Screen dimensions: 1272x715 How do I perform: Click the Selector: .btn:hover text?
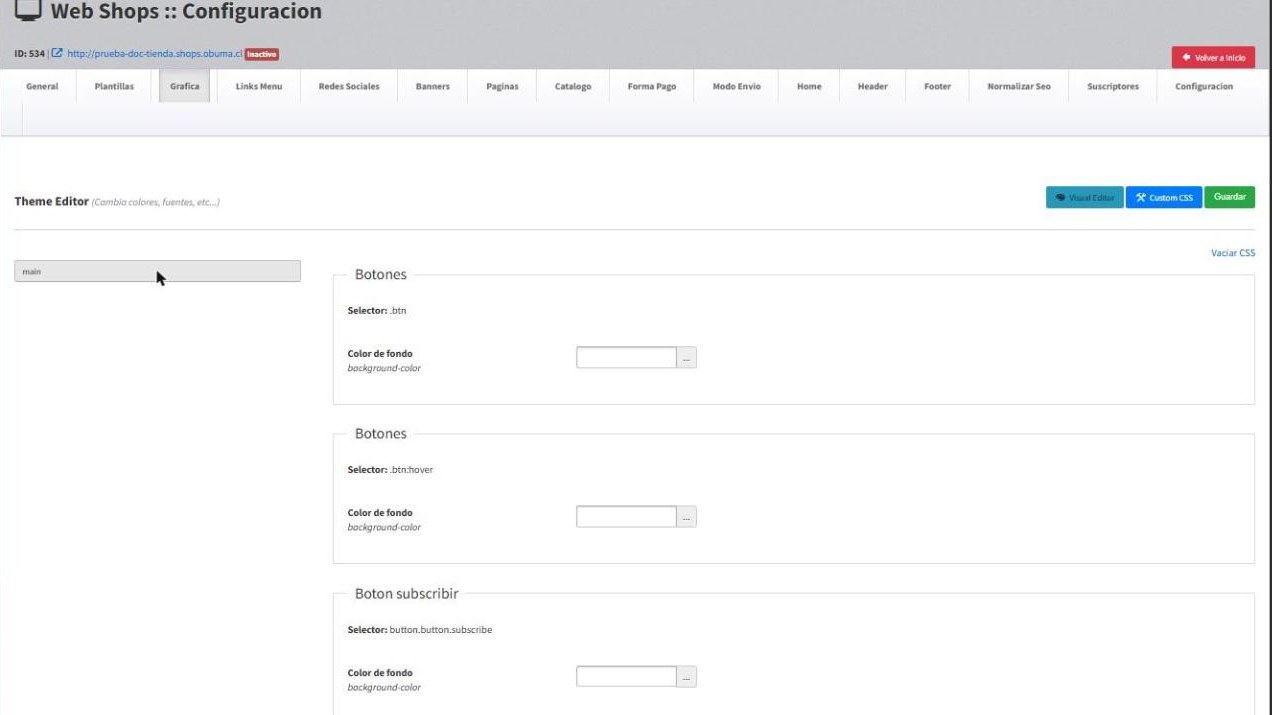pyautogui.click(x=390, y=470)
